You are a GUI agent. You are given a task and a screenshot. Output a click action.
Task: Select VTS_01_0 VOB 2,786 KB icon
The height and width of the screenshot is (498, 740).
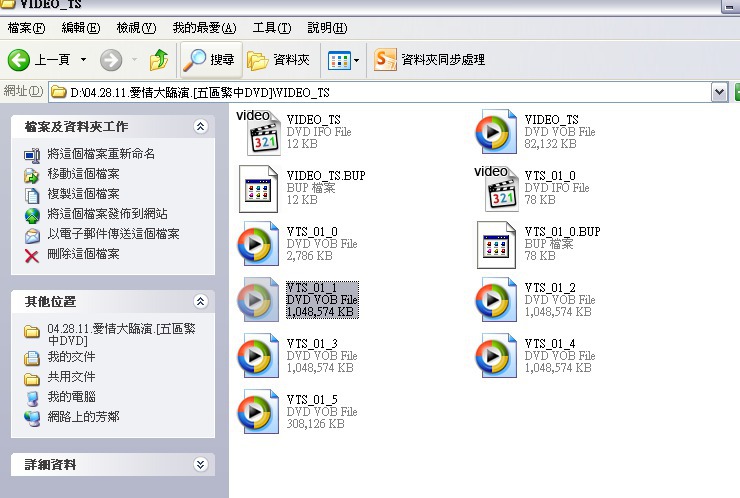click(x=258, y=244)
